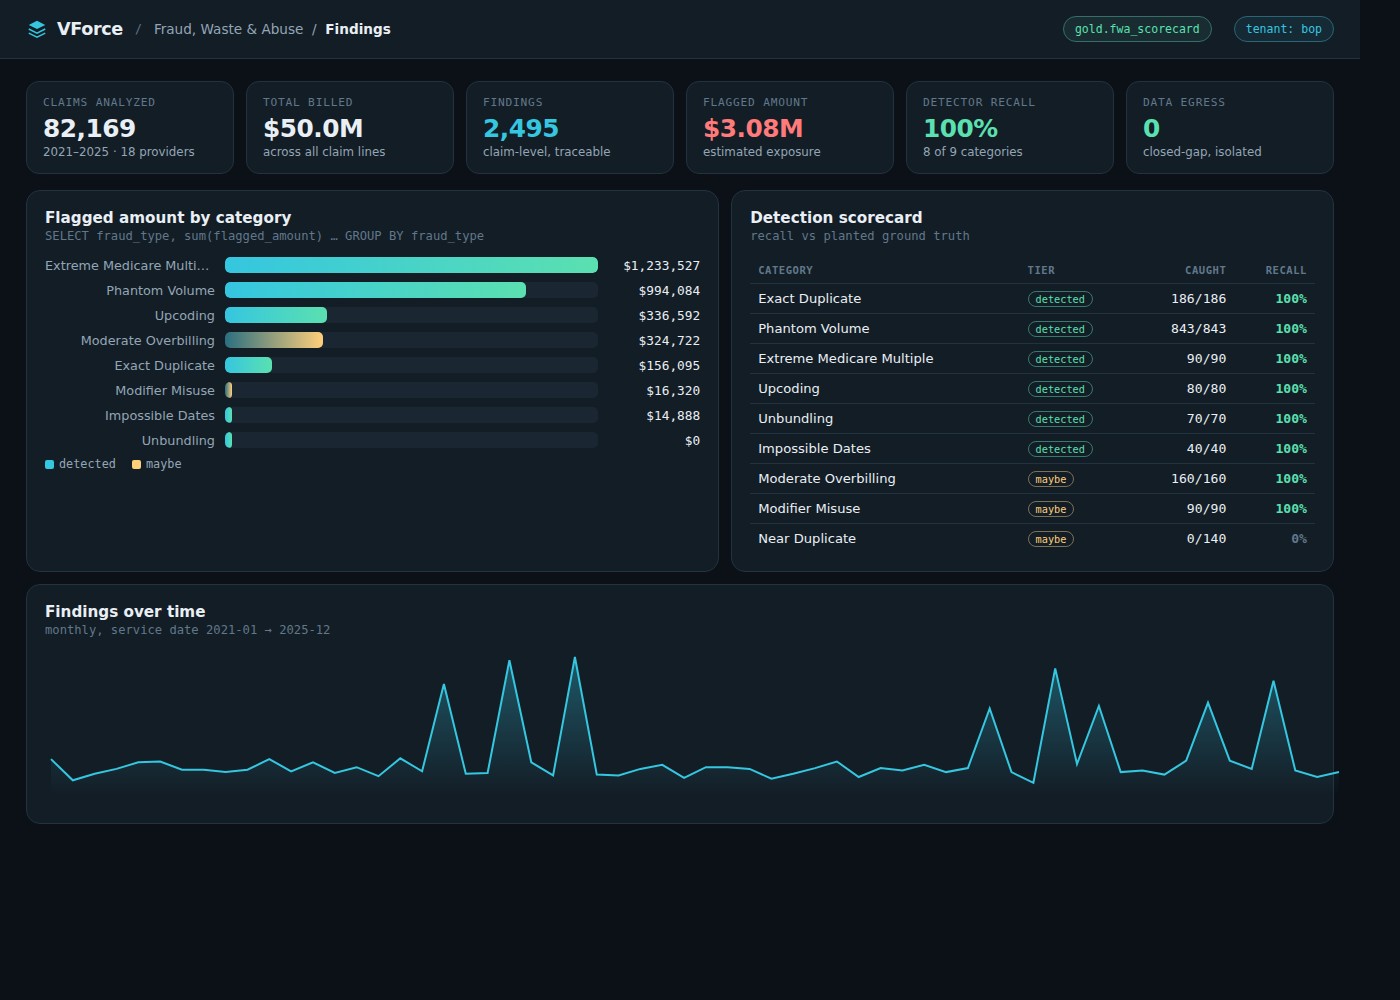Click the Moderate Overbilling bar

[274, 340]
